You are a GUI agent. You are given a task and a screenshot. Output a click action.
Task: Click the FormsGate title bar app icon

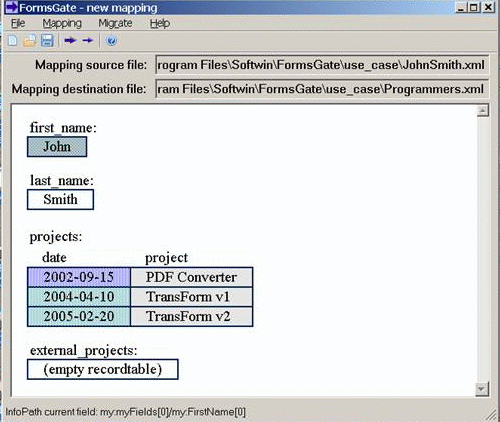pyautogui.click(x=12, y=7)
